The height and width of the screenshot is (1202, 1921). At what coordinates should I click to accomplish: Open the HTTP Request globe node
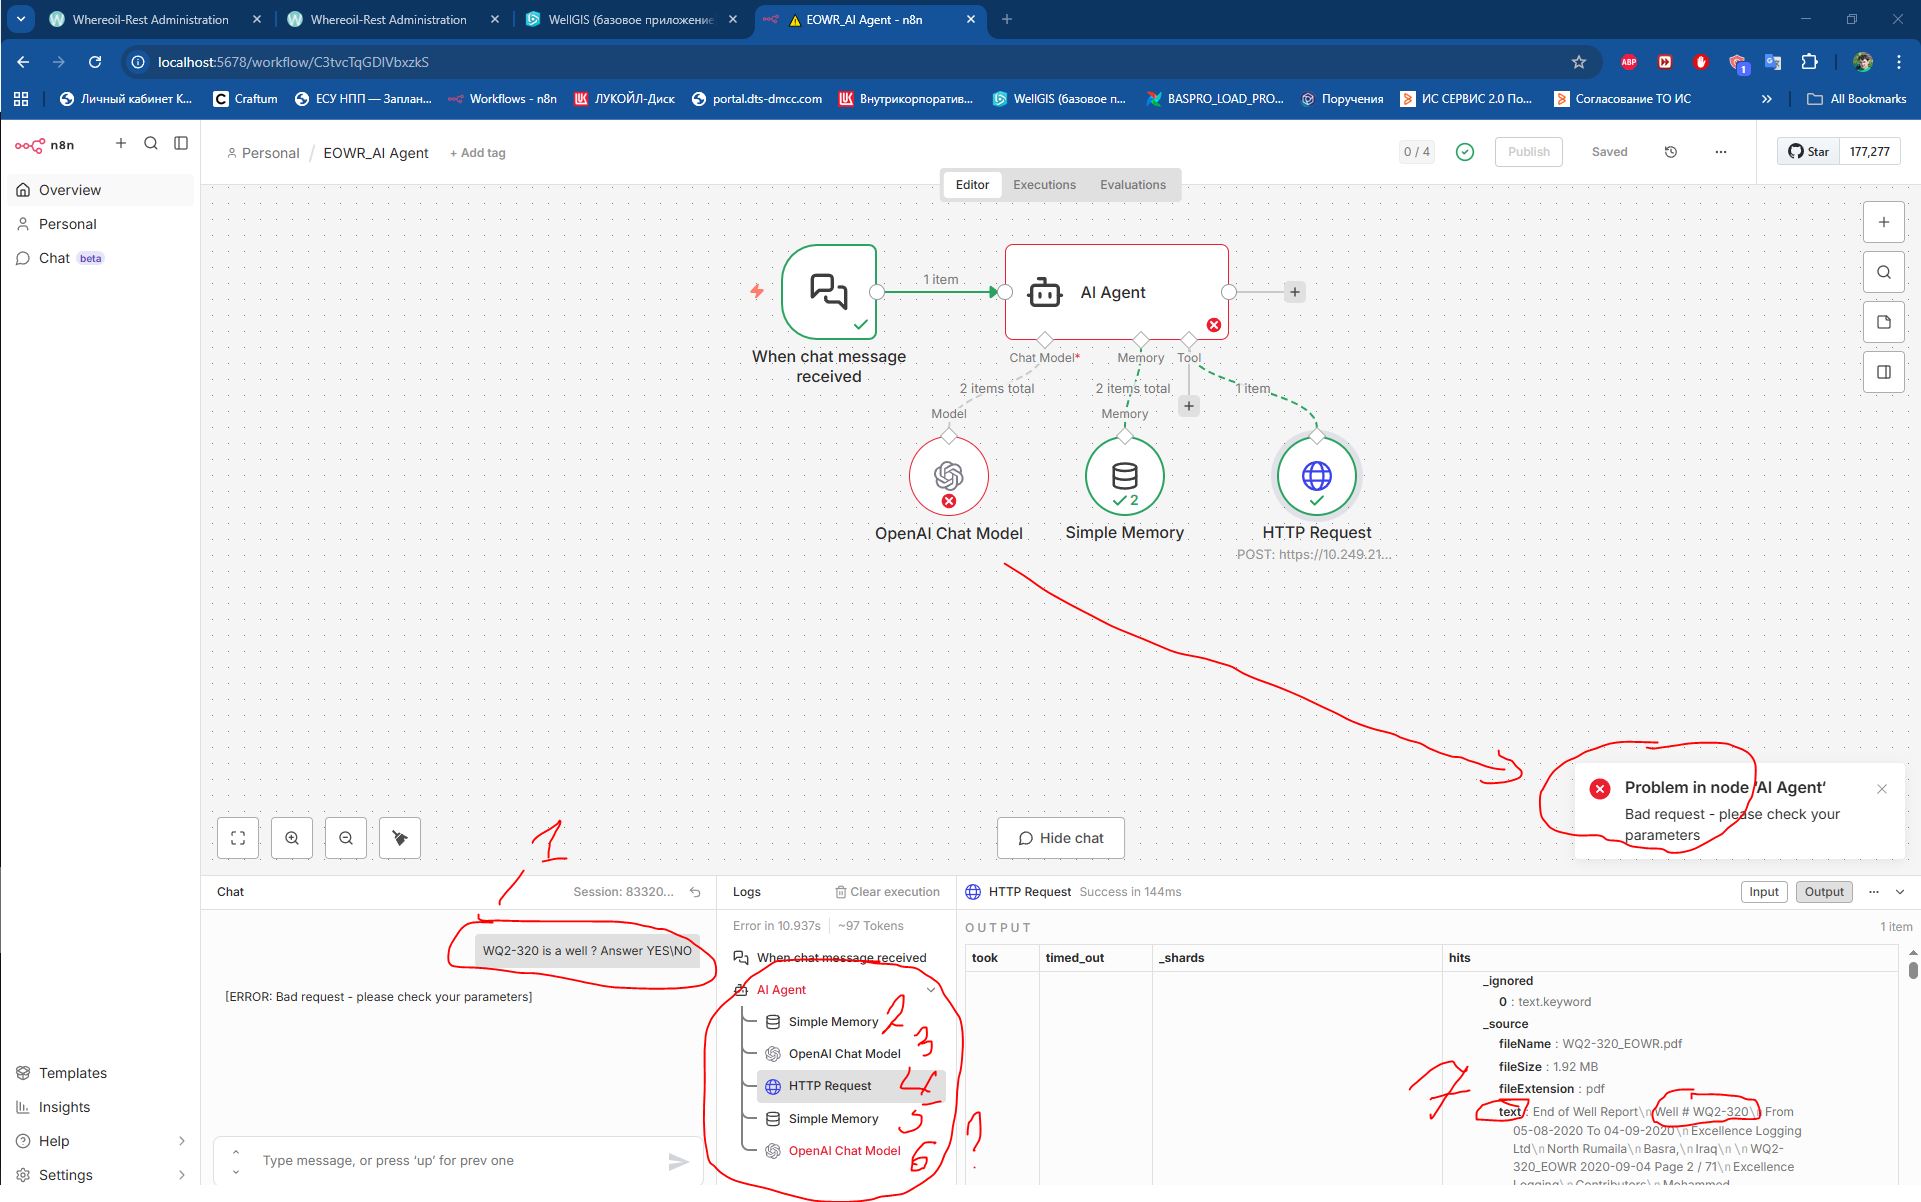coord(1316,476)
